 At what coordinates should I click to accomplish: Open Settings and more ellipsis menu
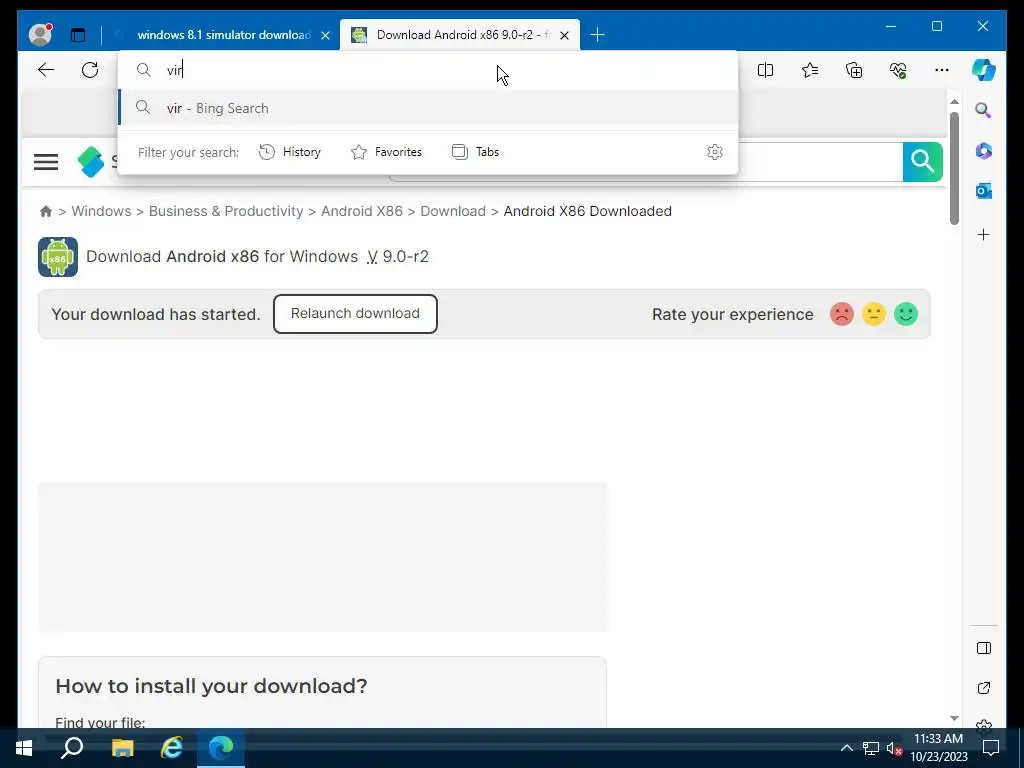[x=942, y=70]
